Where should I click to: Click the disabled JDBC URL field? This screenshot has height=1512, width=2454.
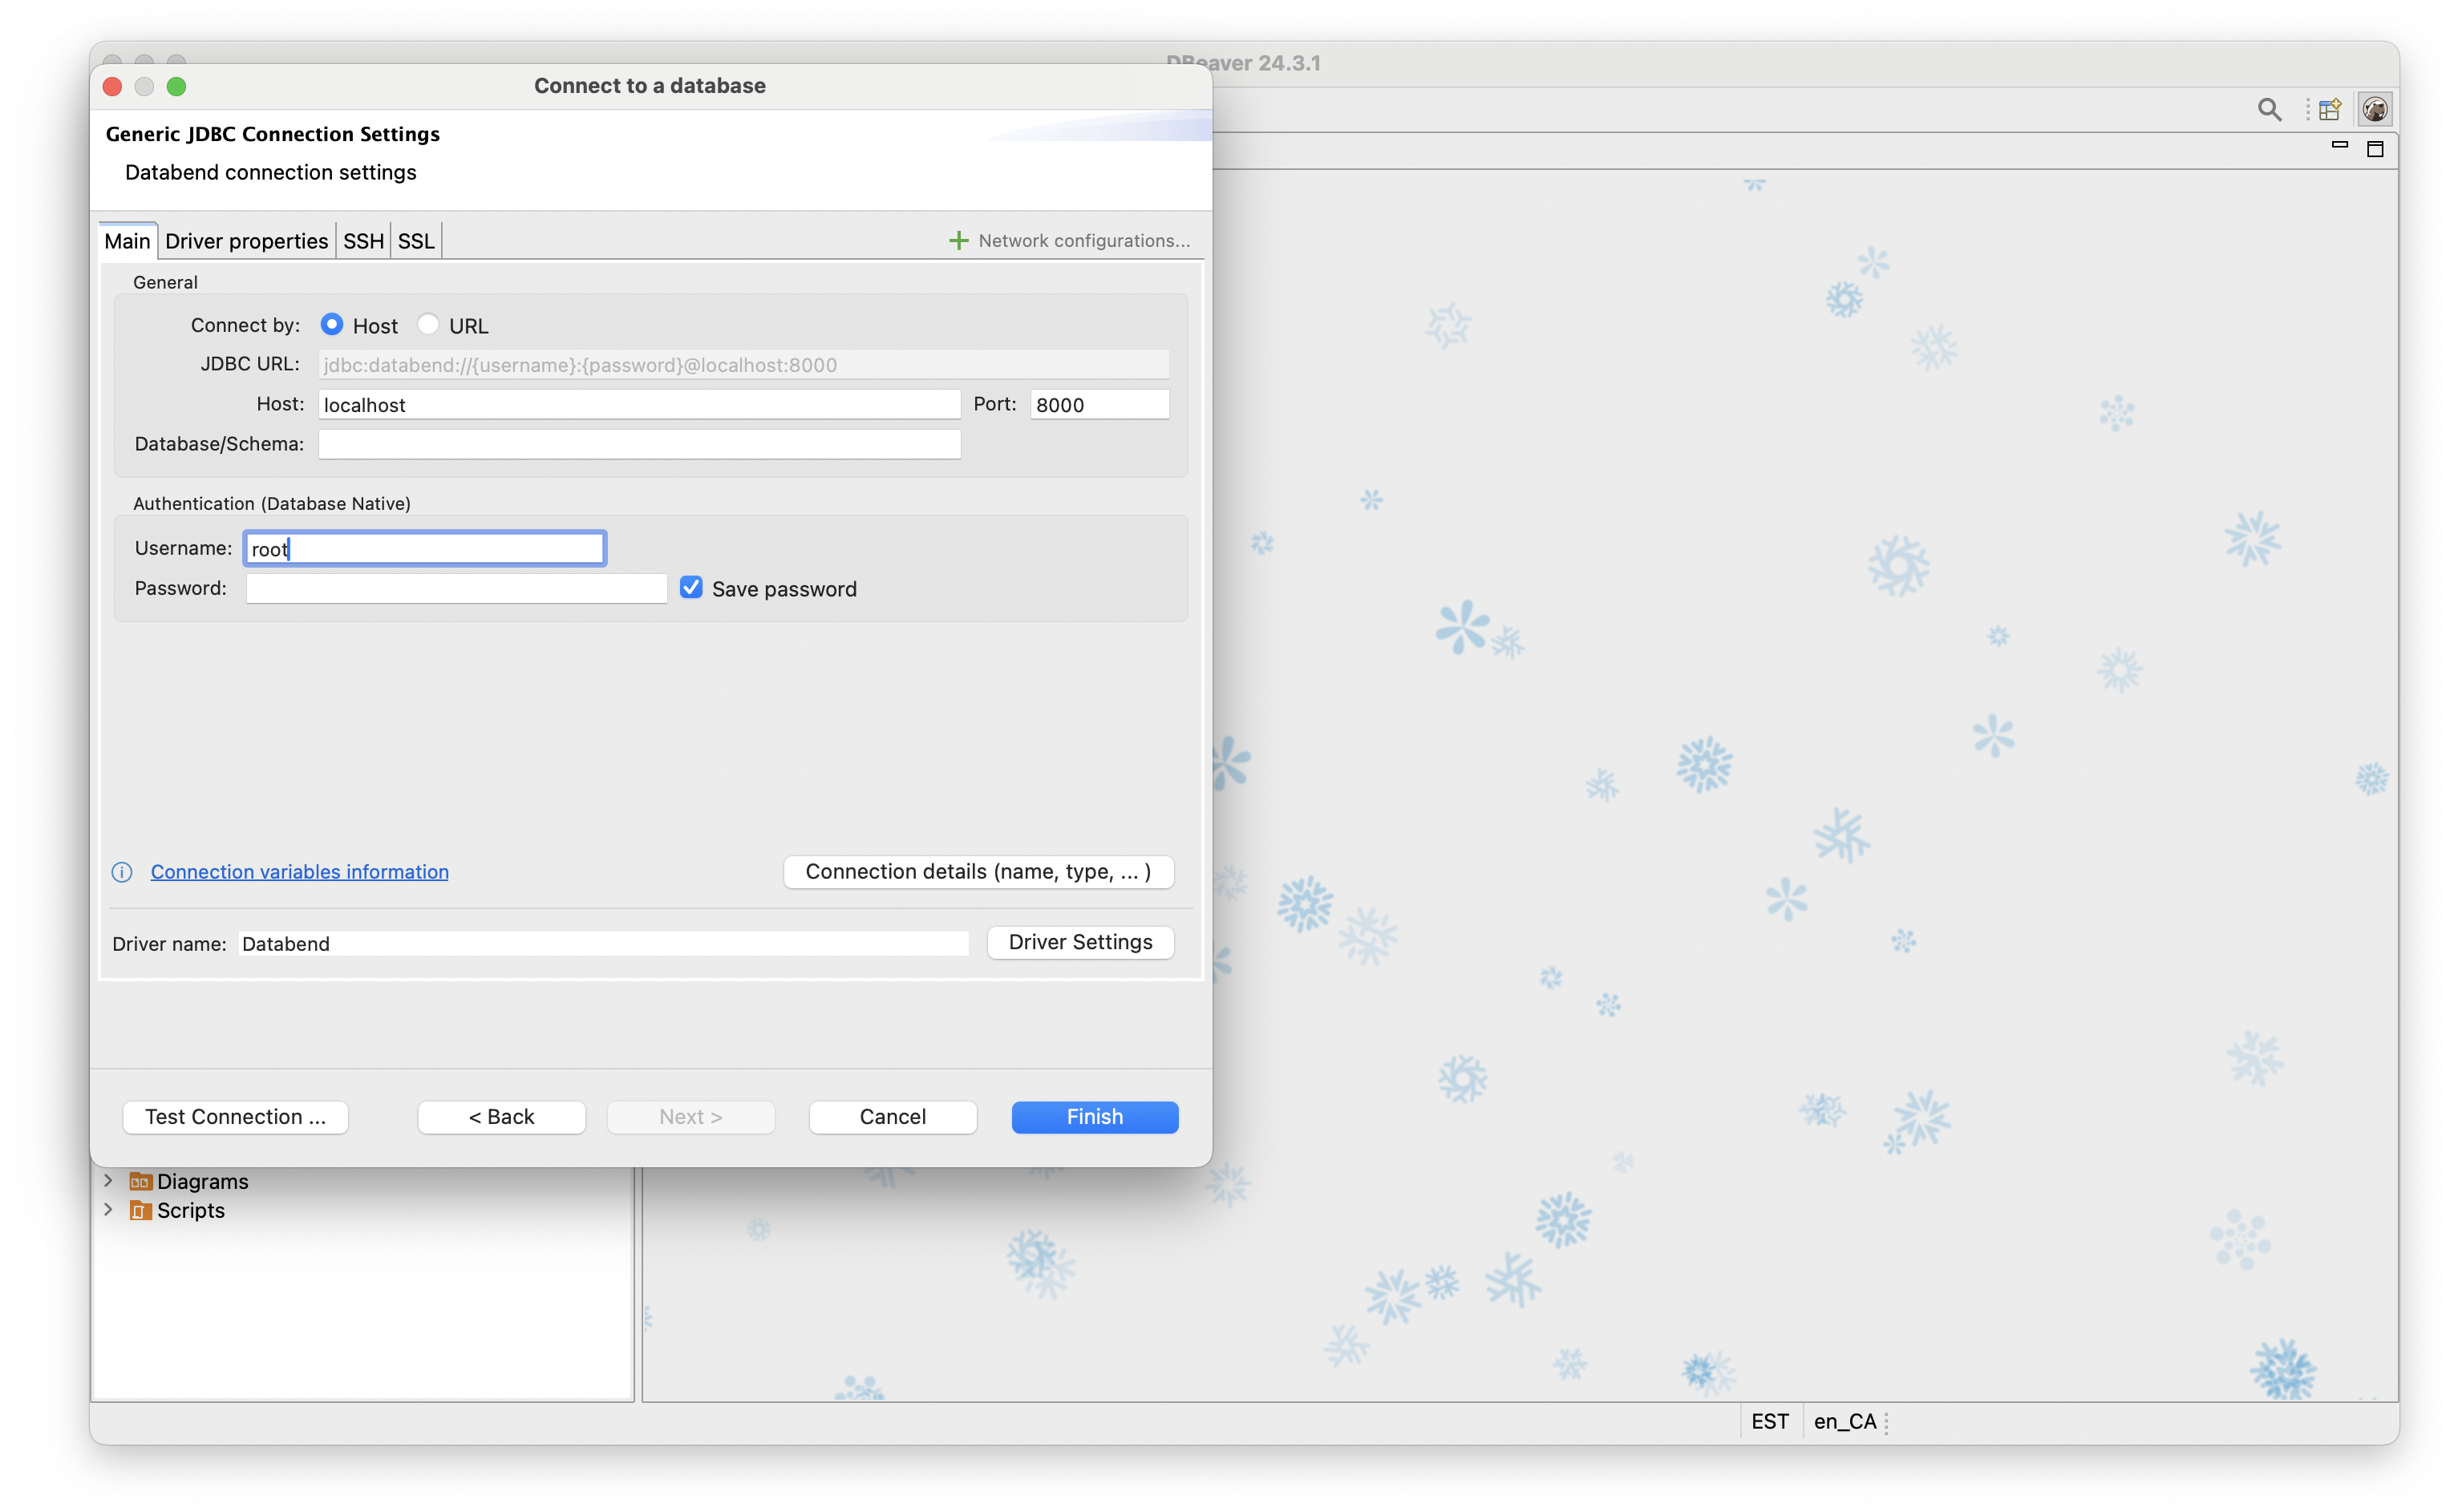click(743, 364)
